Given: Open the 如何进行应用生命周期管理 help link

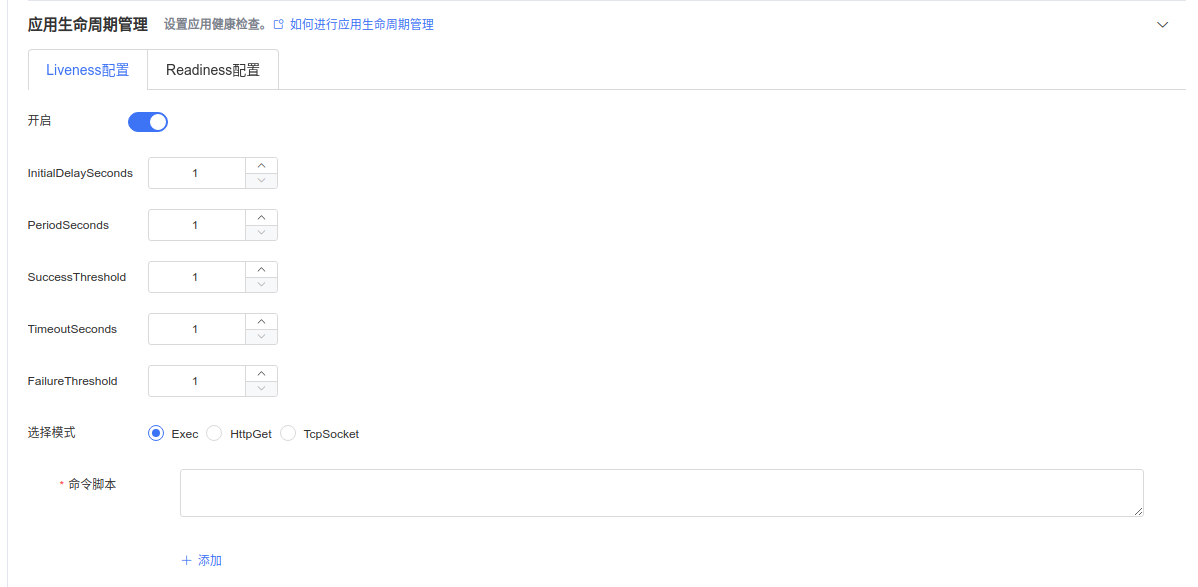Looking at the screenshot, I should coord(361,24).
